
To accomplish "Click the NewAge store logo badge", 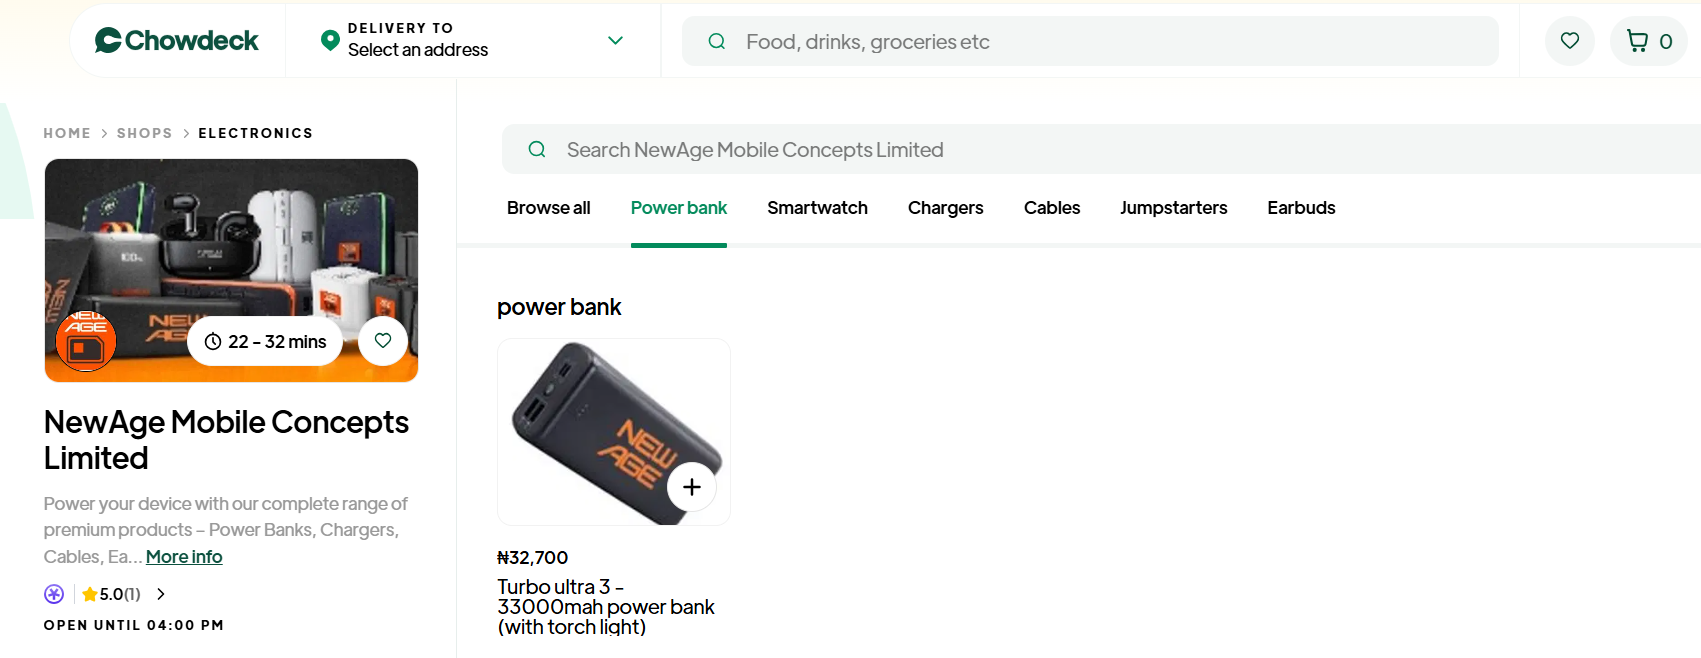I will [86, 341].
